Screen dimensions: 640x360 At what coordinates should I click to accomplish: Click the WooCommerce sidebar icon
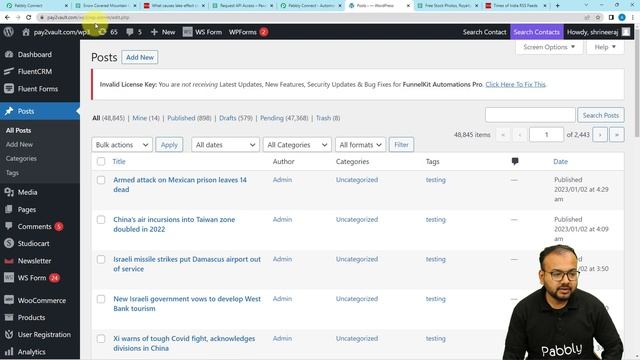(x=9, y=300)
